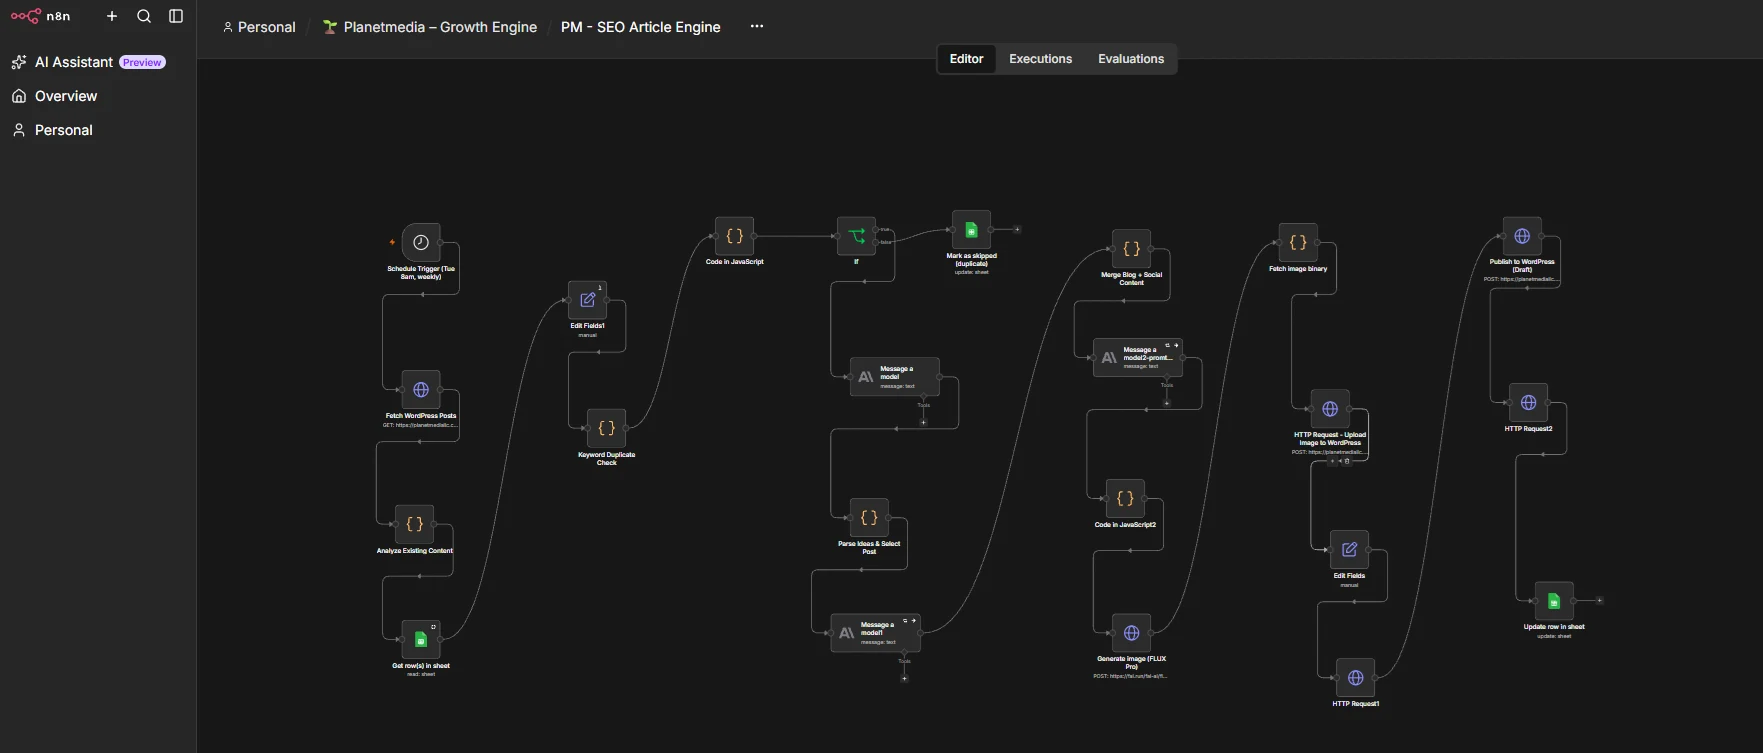Open the Upload Image to WordPress node
The image size is (1763, 753).
tap(1330, 409)
